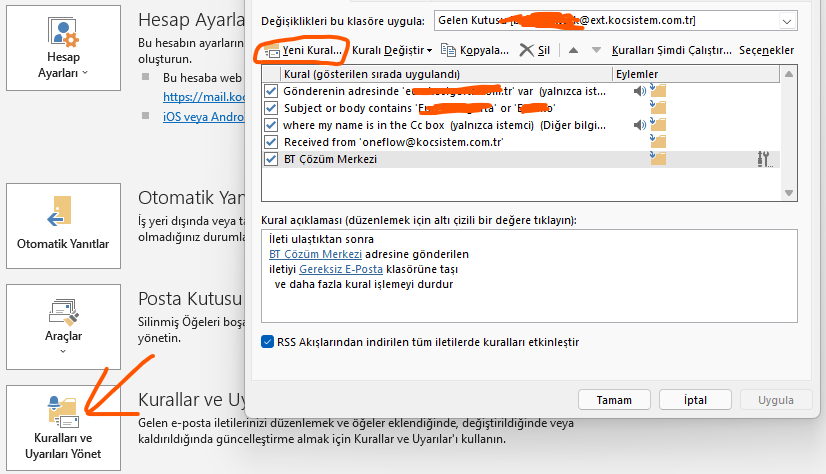Open Gereksiz E-Posta folder link

click(341, 269)
